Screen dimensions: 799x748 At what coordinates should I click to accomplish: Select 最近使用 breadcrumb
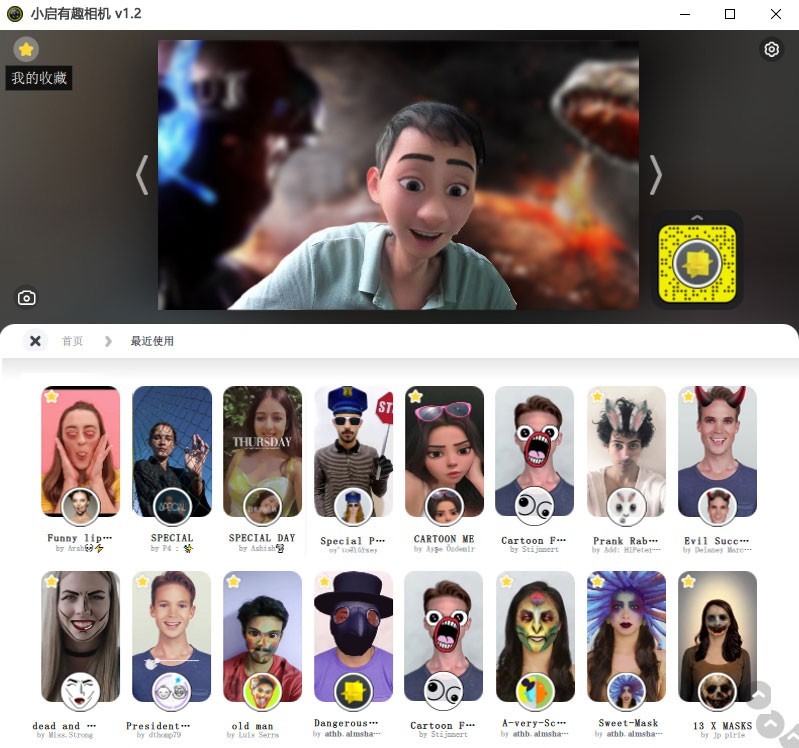152,341
